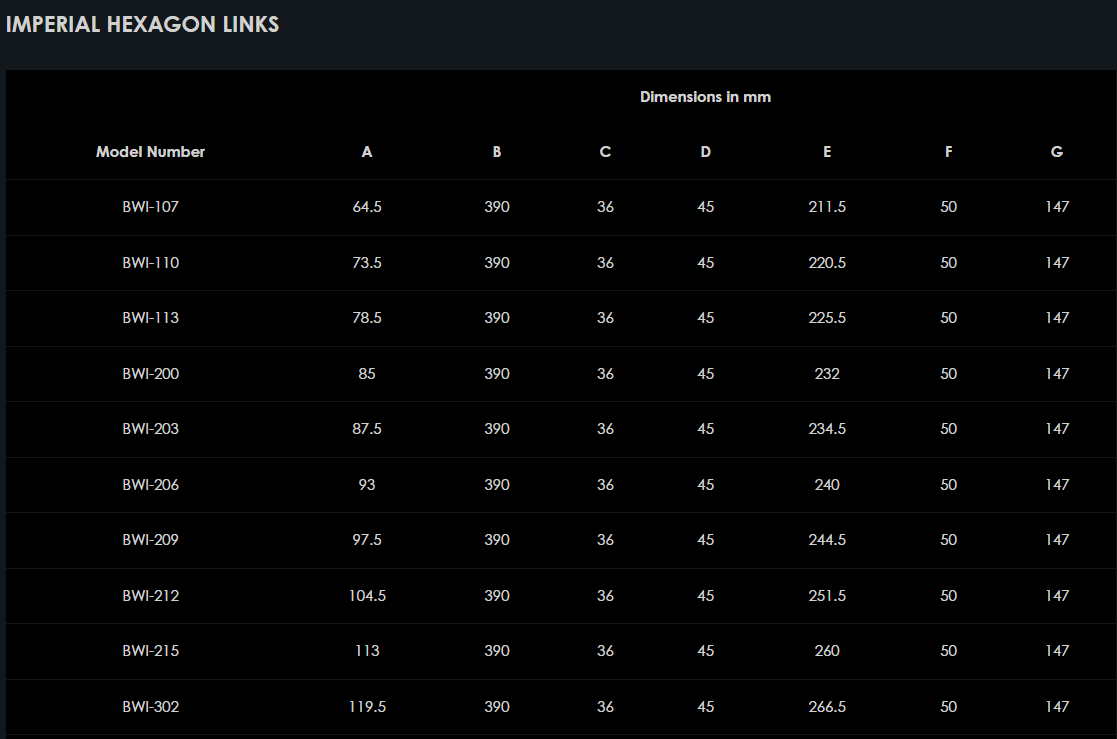Viewport: 1117px width, 739px height.
Task: Select the 220.5 value in BWI-110 row
Action: point(827,263)
